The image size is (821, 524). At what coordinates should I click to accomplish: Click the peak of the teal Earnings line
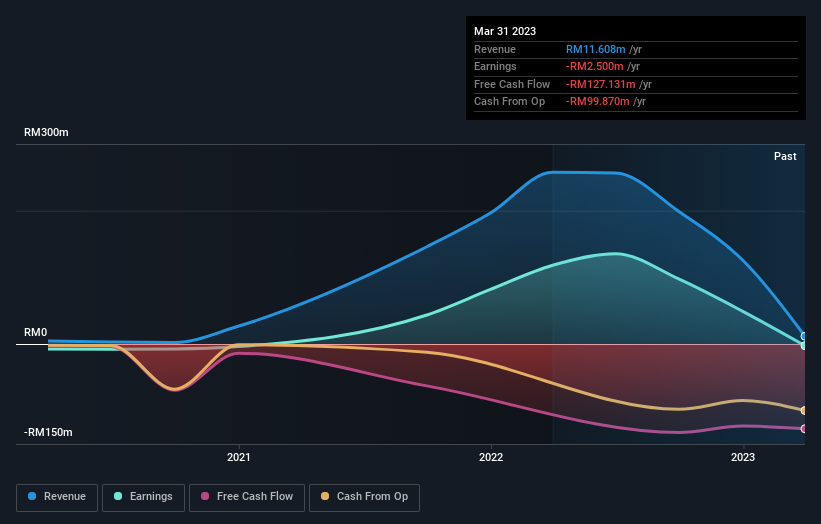coord(617,254)
